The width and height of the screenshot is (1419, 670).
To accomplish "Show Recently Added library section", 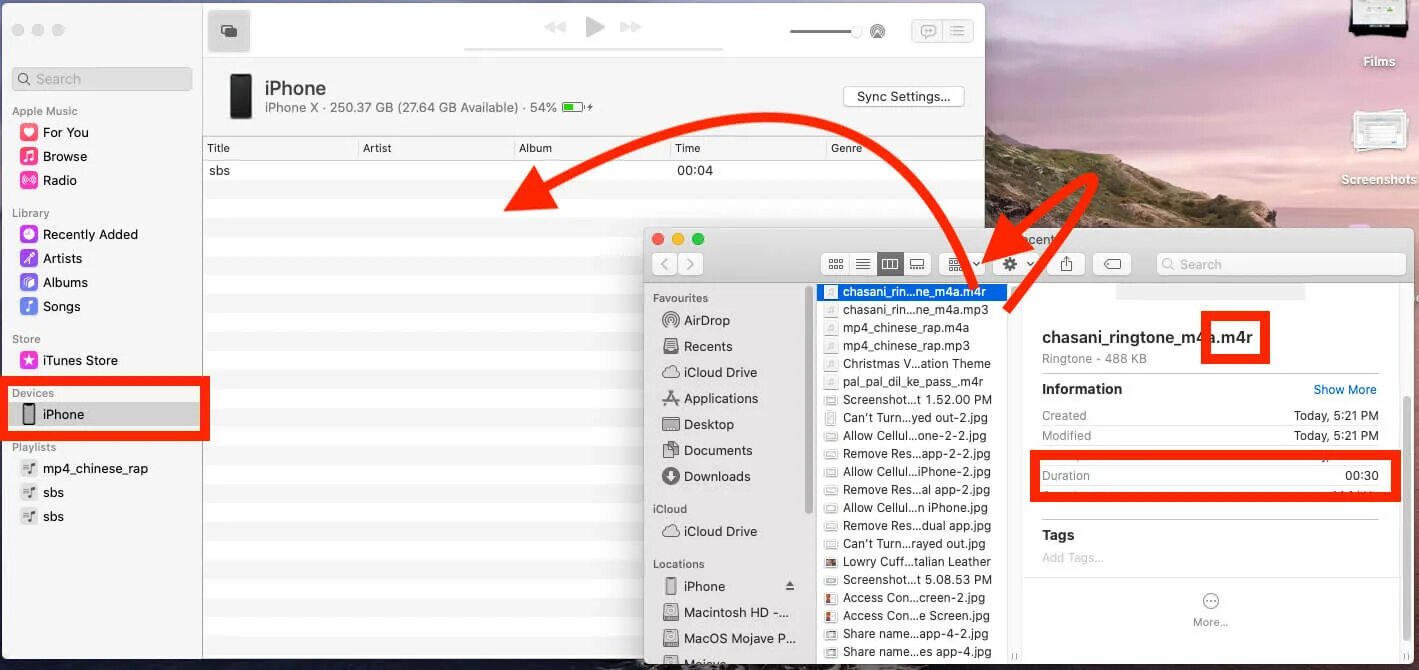I will tap(90, 234).
